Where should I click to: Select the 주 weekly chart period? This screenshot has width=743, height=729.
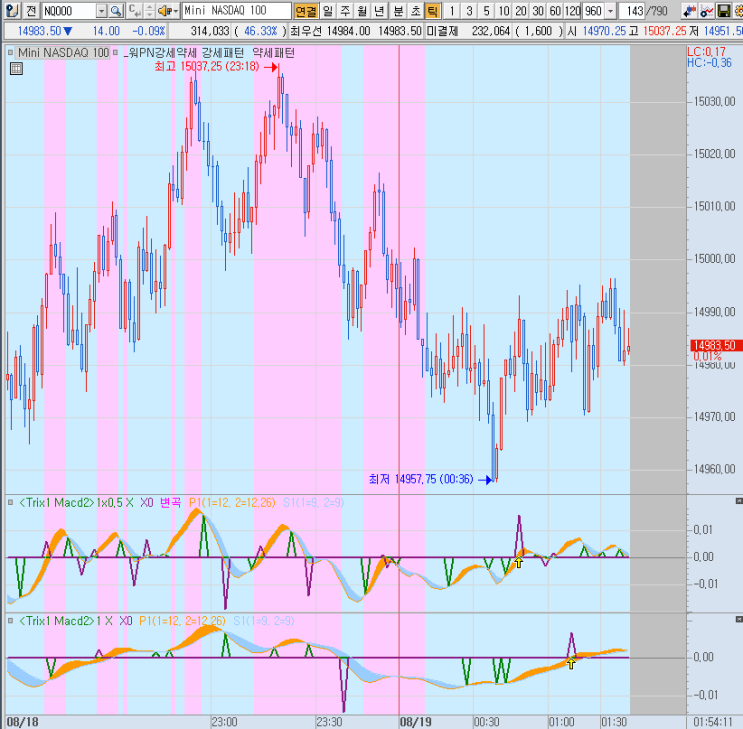pyautogui.click(x=345, y=10)
